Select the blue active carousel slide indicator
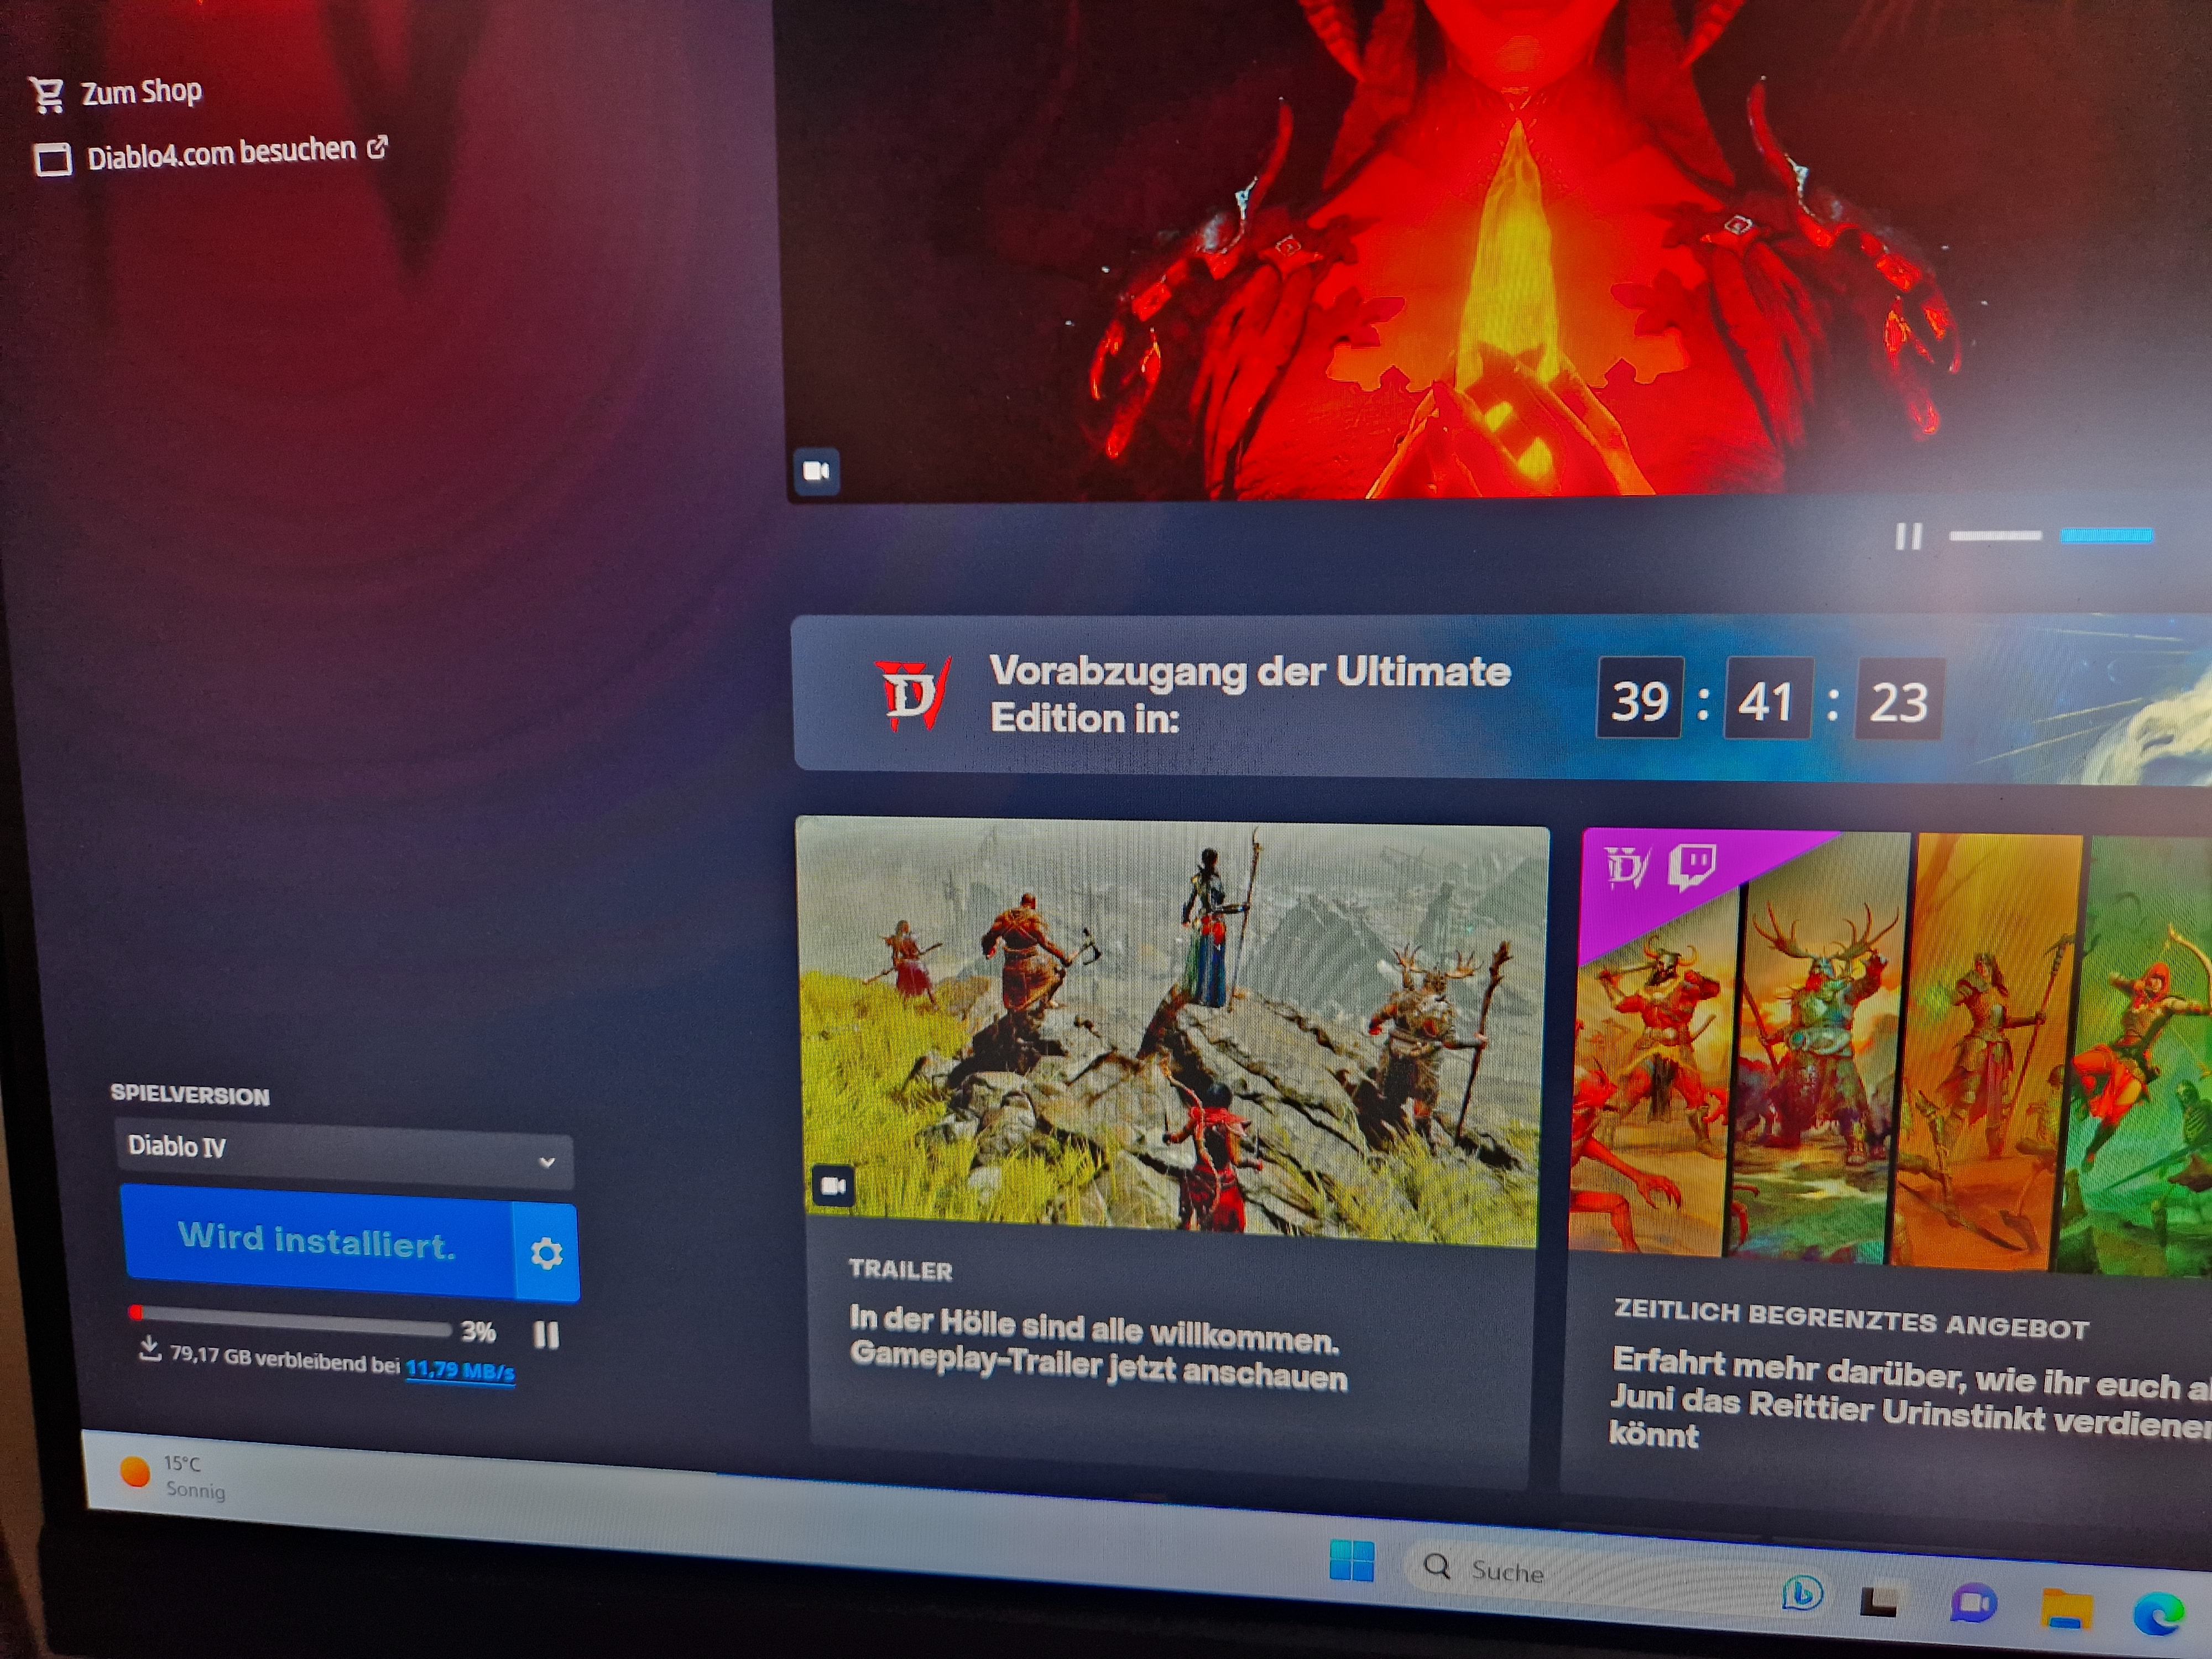Screen dimensions: 2212x1659 tap(2106, 536)
